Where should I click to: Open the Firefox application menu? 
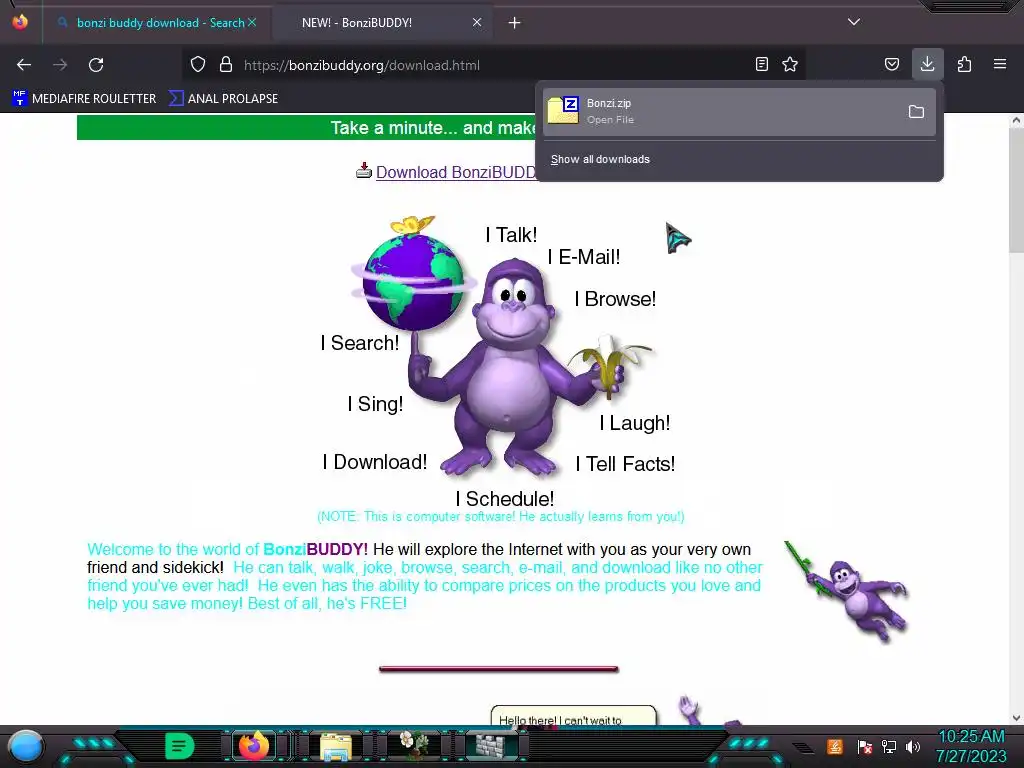1000,64
